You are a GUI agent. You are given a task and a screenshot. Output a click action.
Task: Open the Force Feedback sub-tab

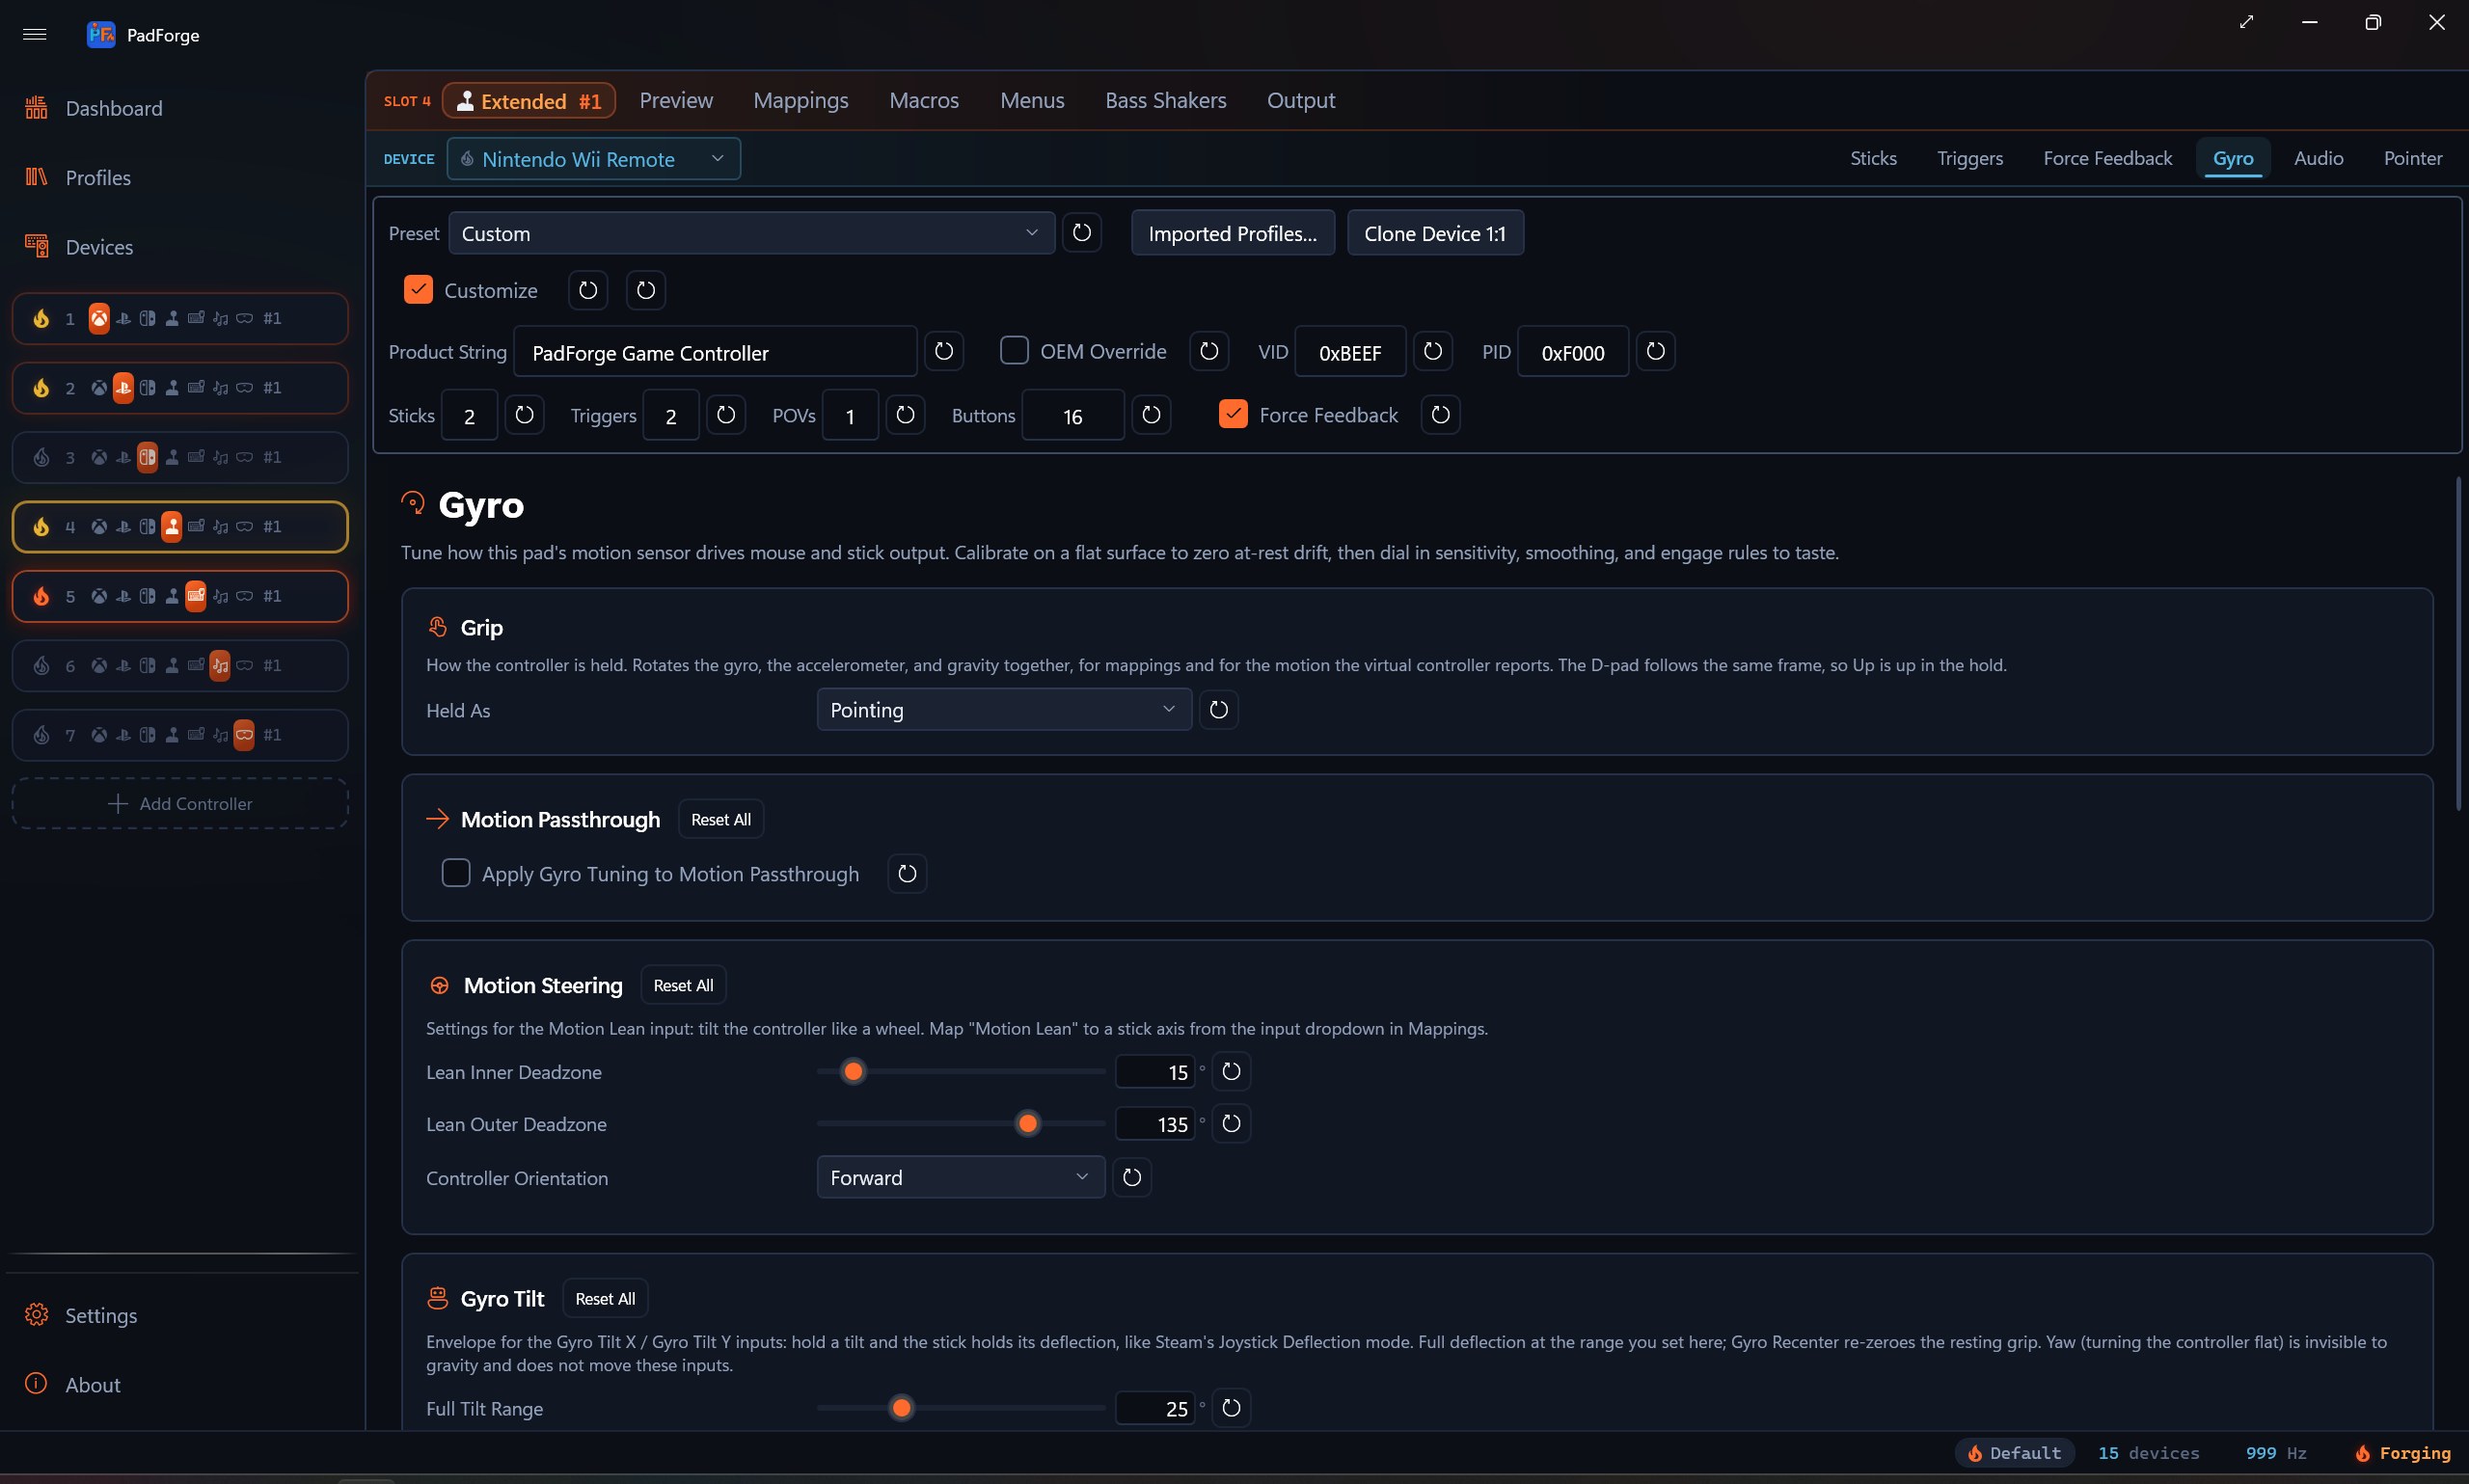click(2107, 158)
